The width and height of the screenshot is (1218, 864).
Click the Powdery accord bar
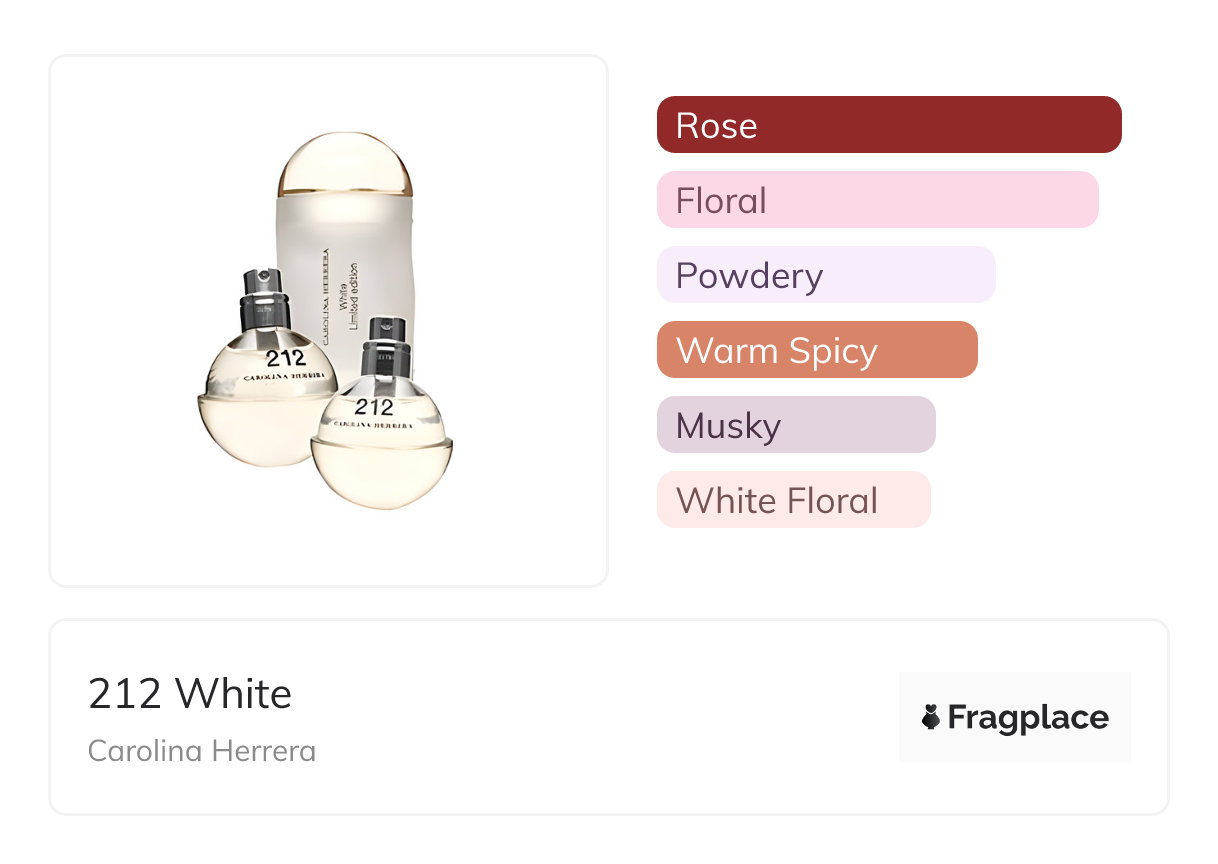click(825, 275)
